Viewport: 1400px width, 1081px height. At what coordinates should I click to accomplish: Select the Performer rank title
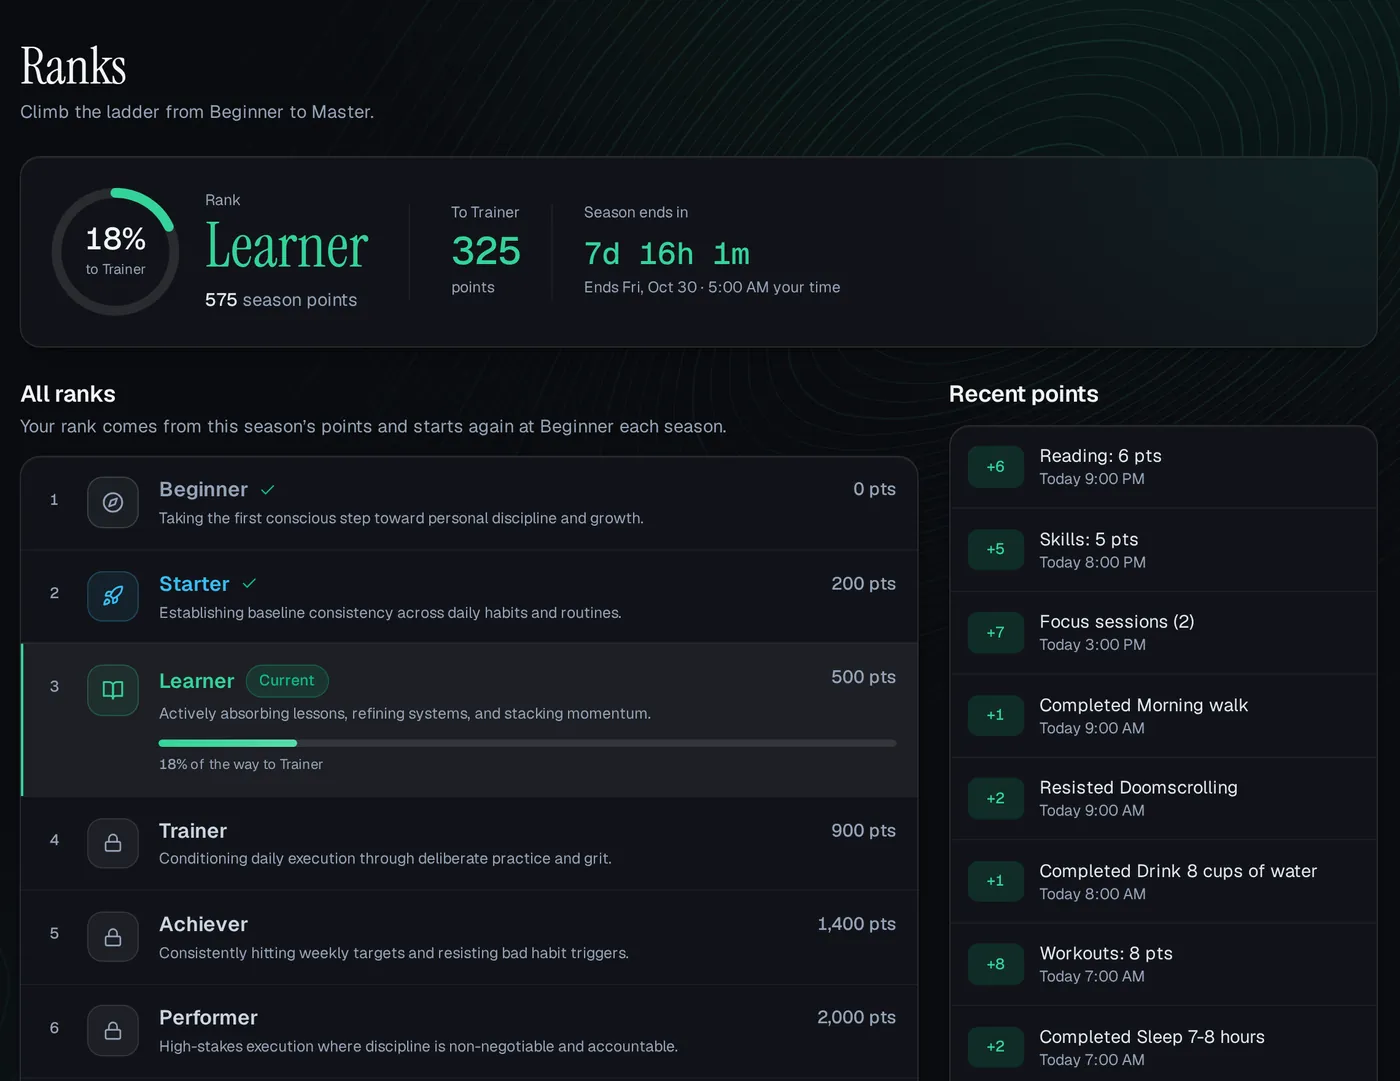click(x=208, y=1018)
